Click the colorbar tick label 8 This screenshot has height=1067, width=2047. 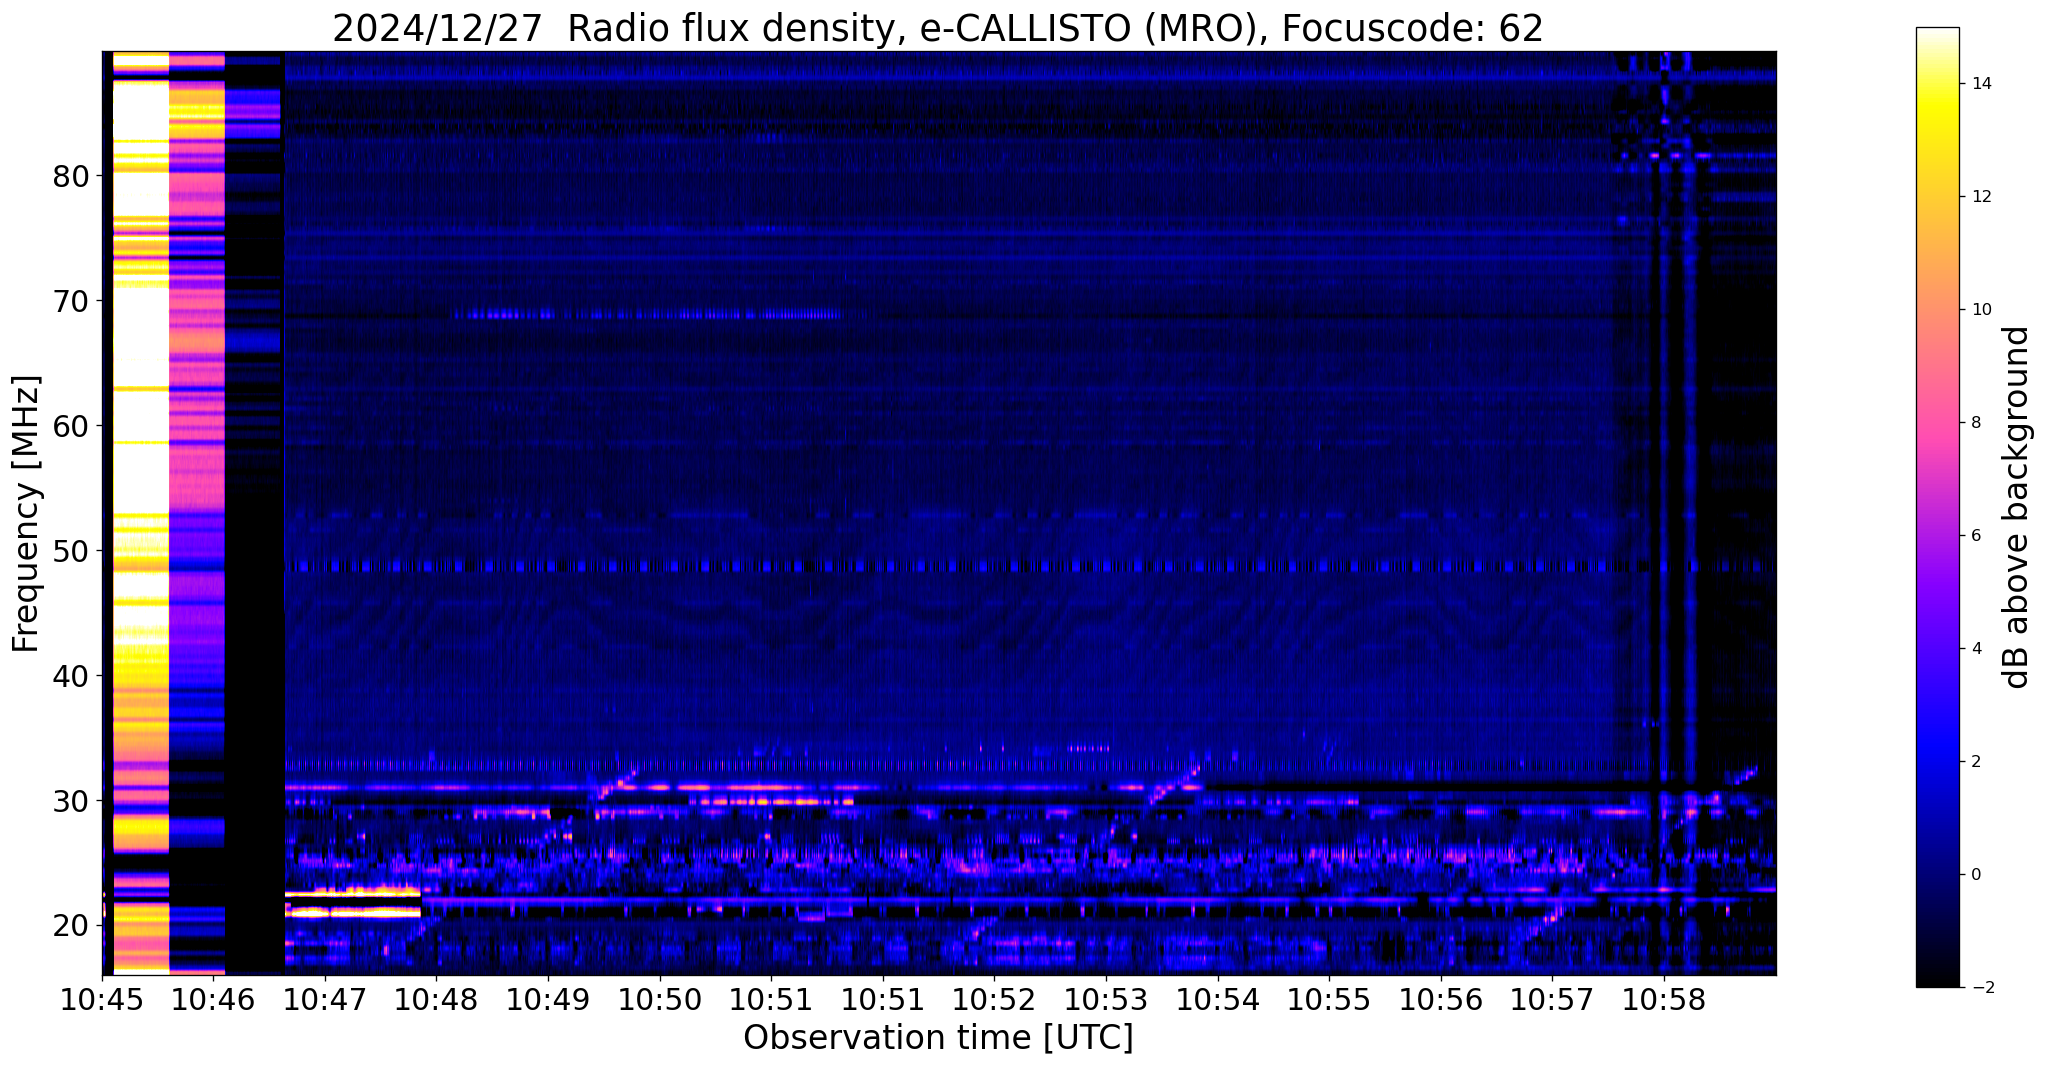(1975, 423)
